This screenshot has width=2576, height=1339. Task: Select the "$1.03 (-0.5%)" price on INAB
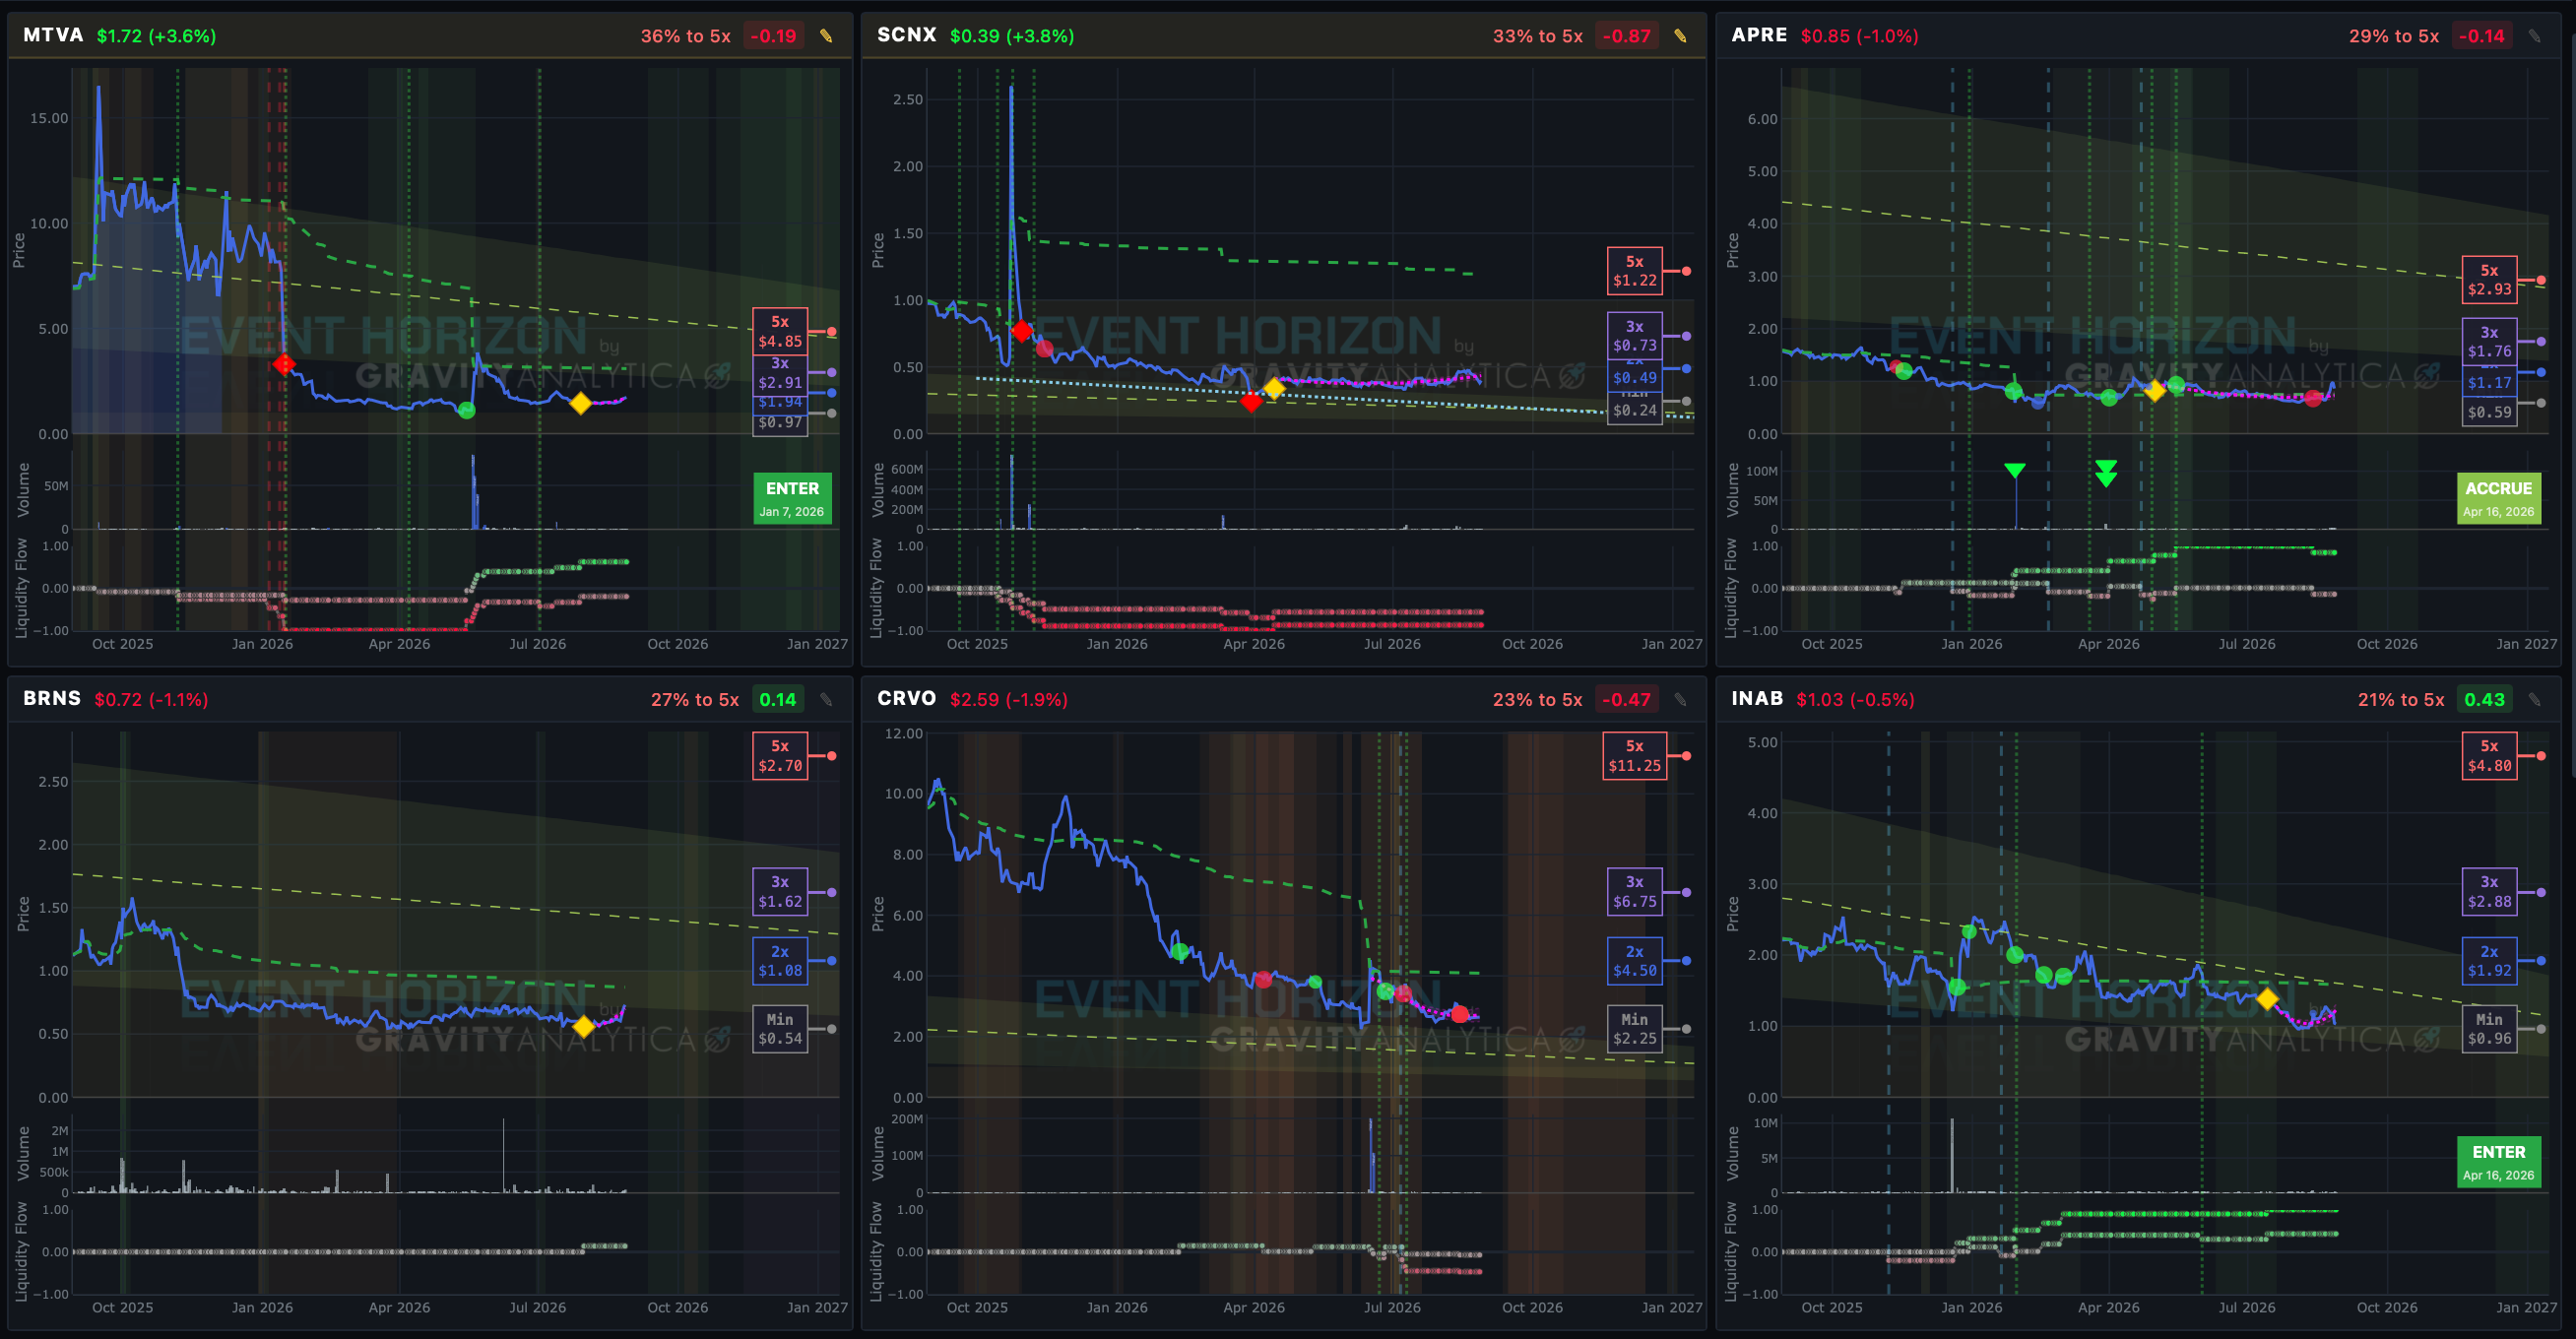1855,700
